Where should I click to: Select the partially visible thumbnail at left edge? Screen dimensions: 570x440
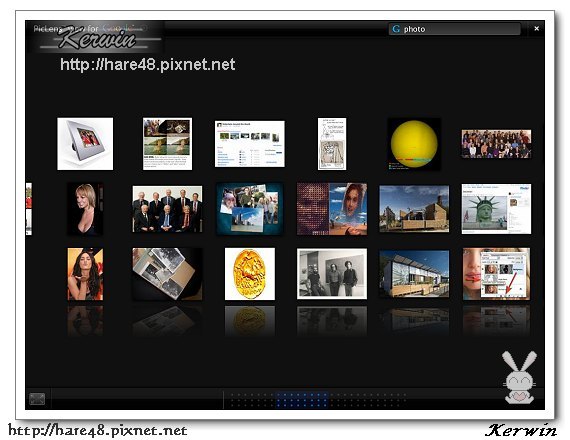click(x=29, y=209)
